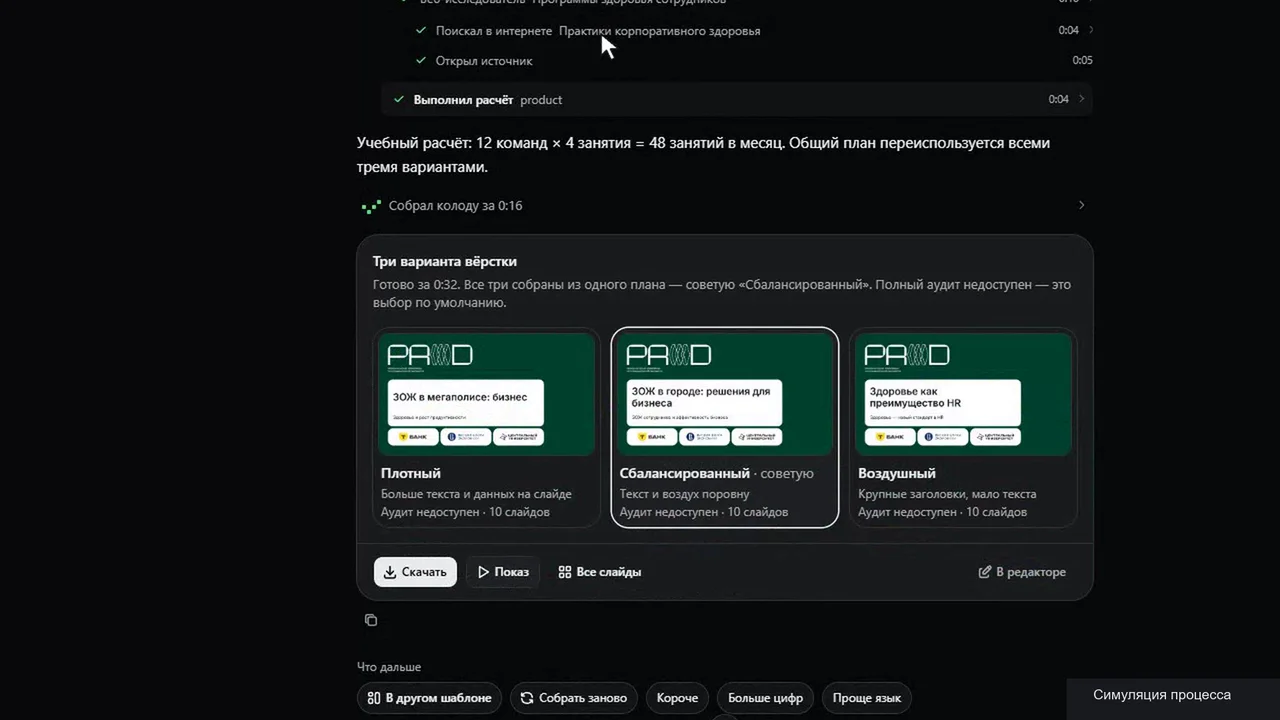
Task: Click the 'Проще язык' suggestion chip
Action: [x=867, y=698]
